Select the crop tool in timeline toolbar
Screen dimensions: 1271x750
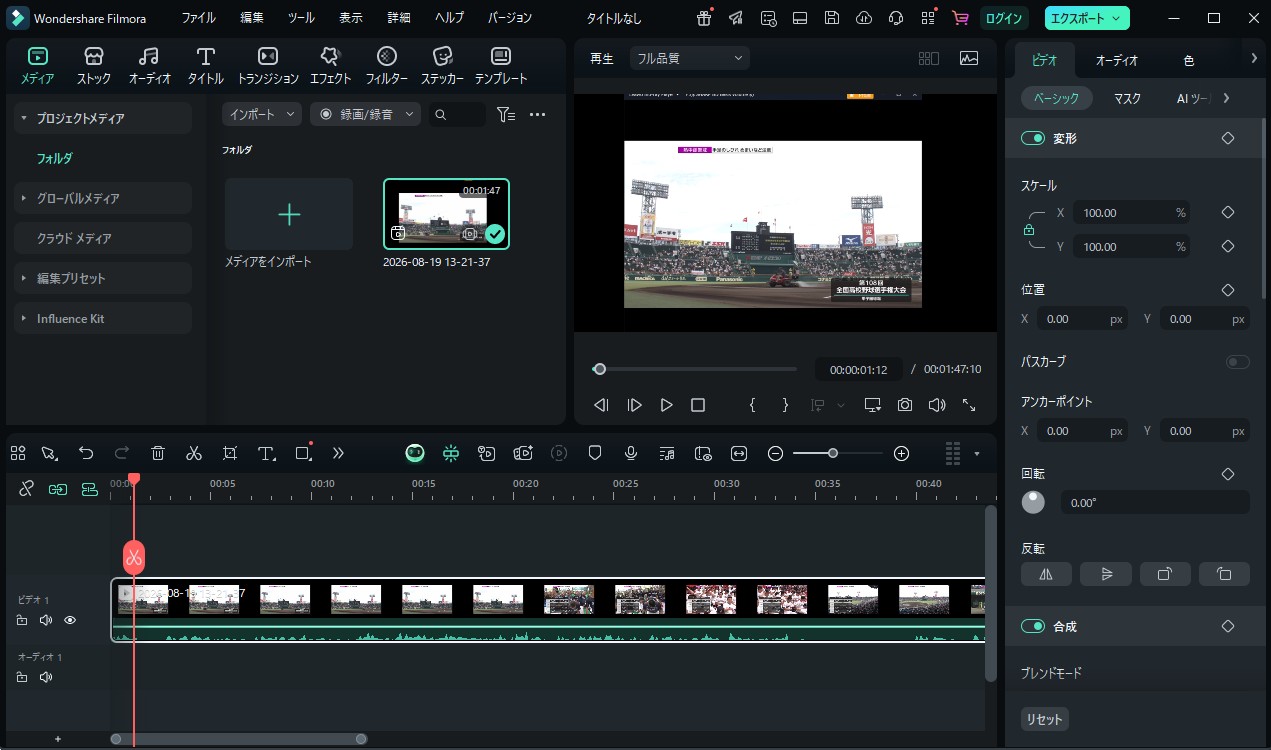(x=230, y=453)
